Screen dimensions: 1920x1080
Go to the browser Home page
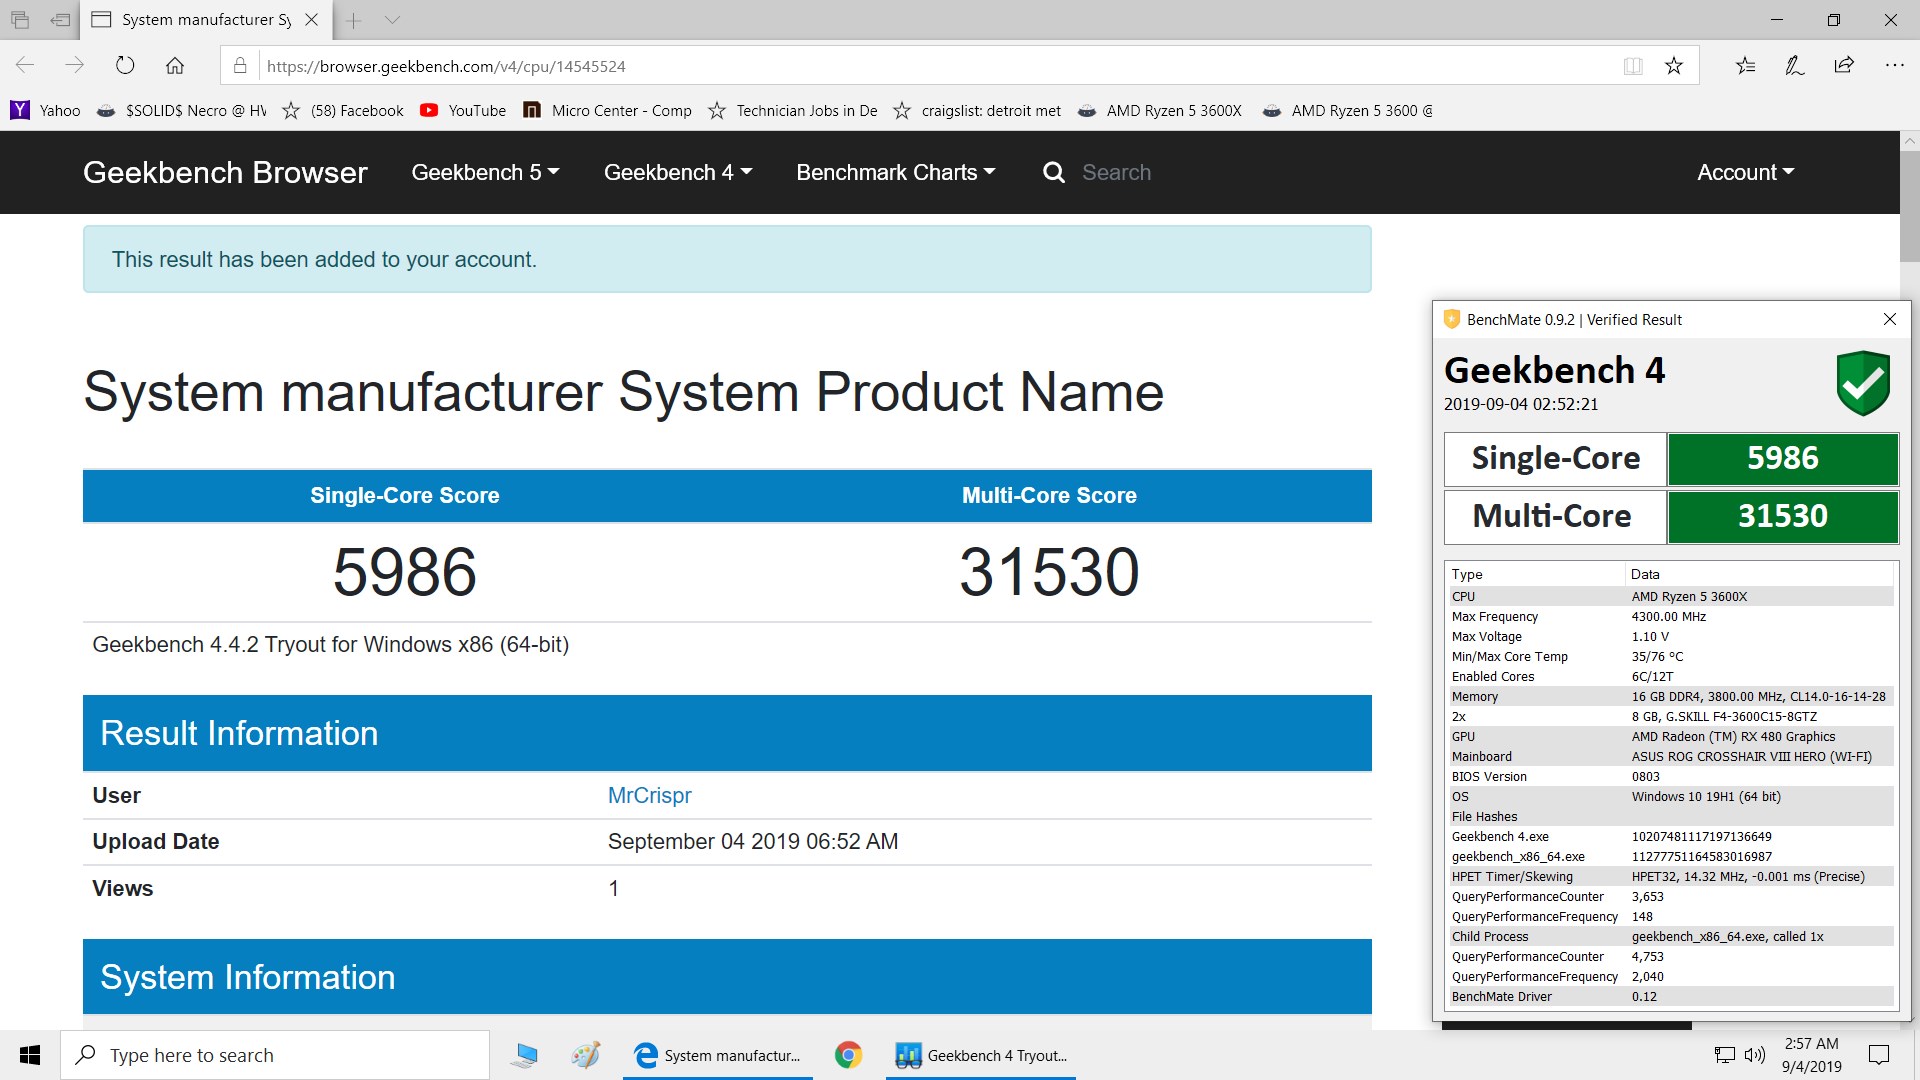click(175, 66)
